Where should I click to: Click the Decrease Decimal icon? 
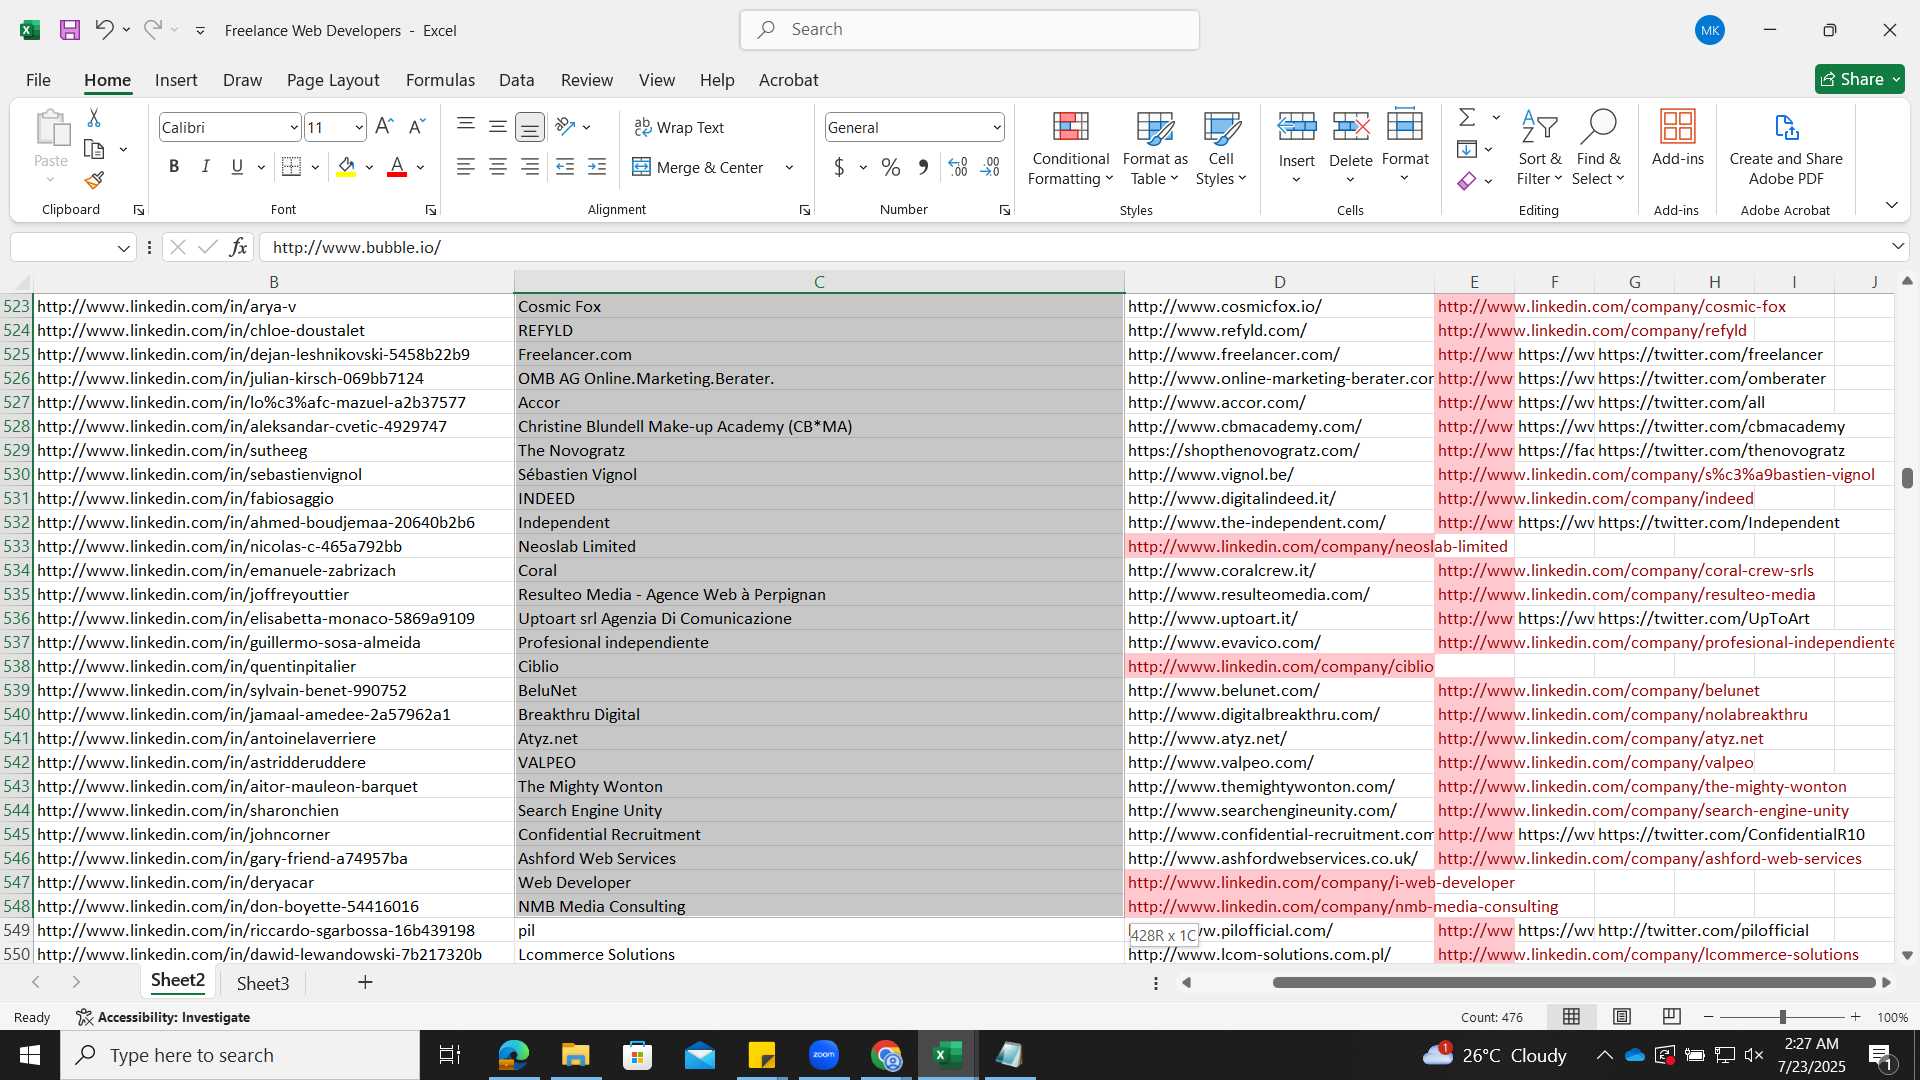[x=990, y=167]
